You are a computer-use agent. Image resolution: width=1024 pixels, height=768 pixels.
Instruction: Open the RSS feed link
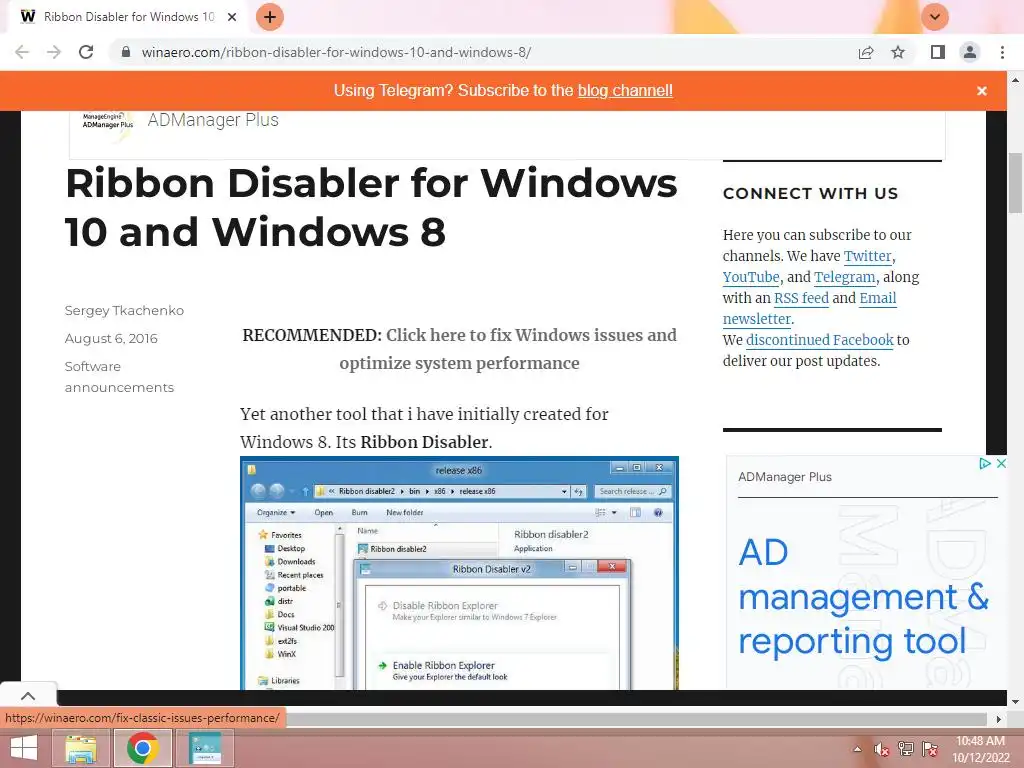pos(801,298)
